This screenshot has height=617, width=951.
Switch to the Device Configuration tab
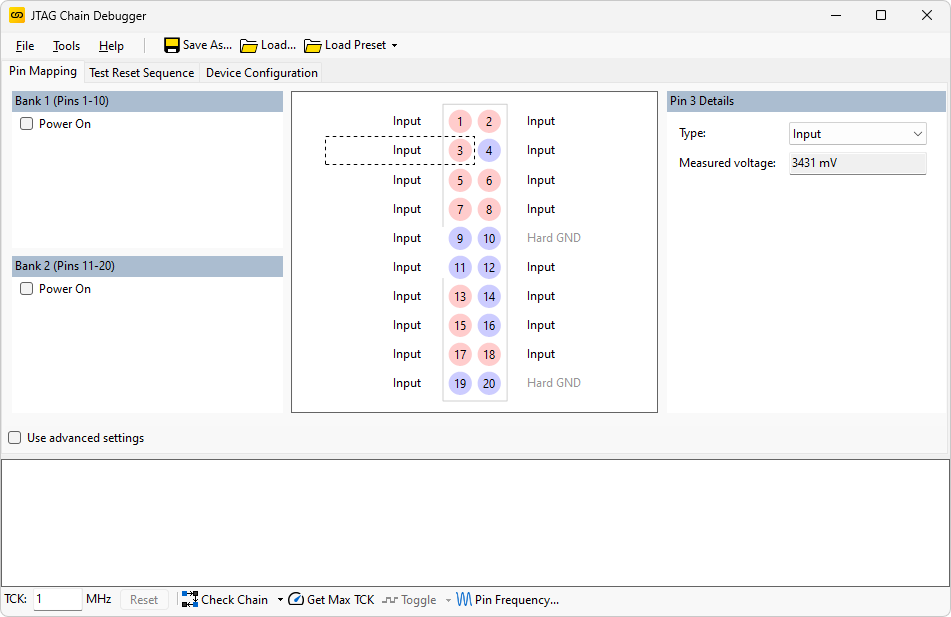261,73
